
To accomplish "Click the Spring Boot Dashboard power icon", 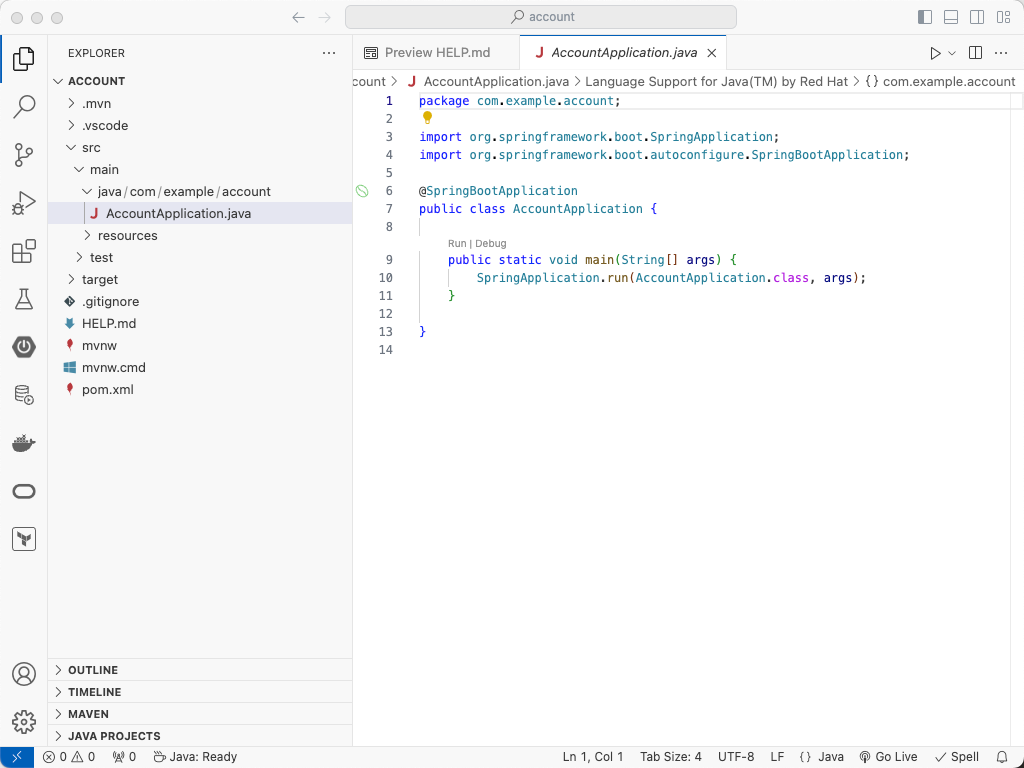I will pos(24,347).
